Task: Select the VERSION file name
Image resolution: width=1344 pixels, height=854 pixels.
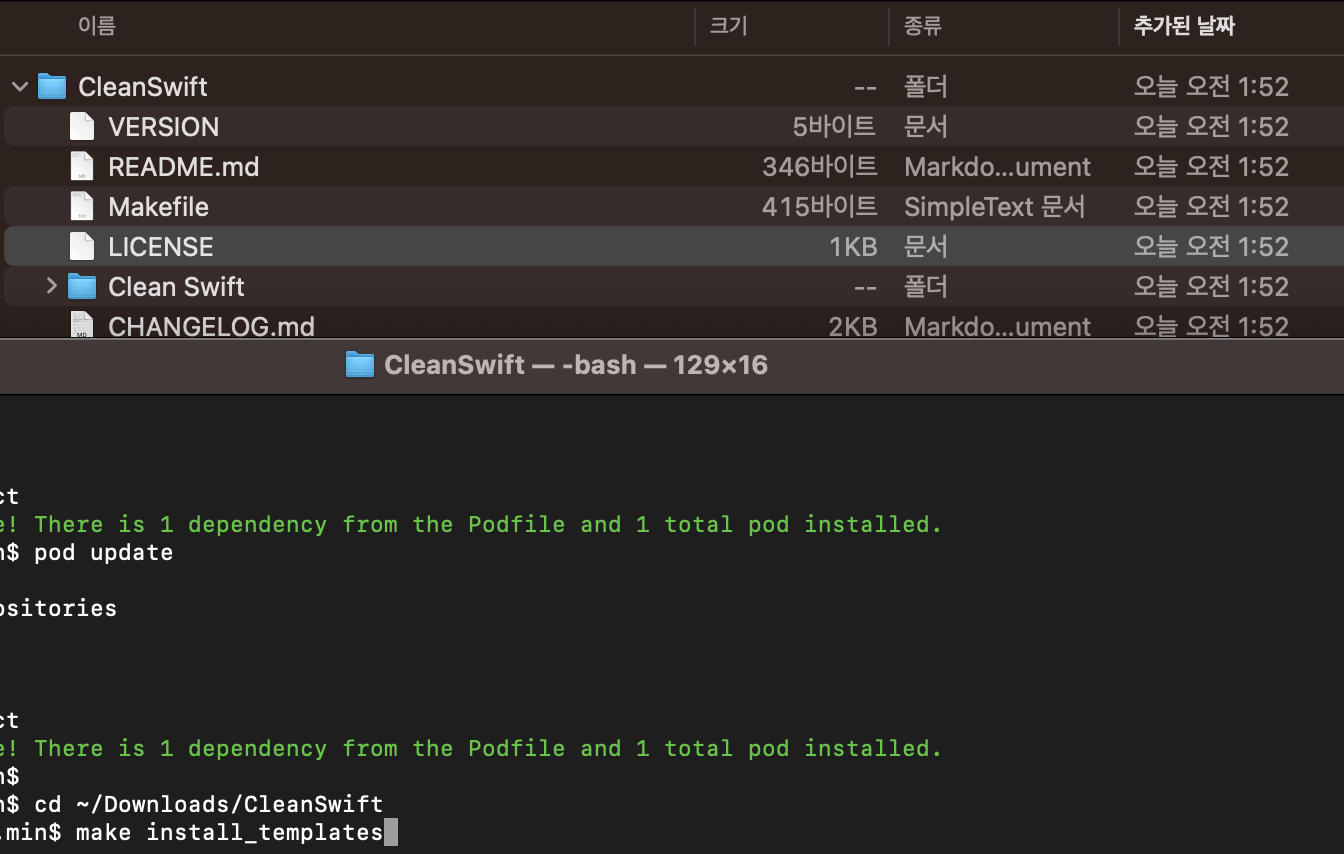Action: (x=163, y=127)
